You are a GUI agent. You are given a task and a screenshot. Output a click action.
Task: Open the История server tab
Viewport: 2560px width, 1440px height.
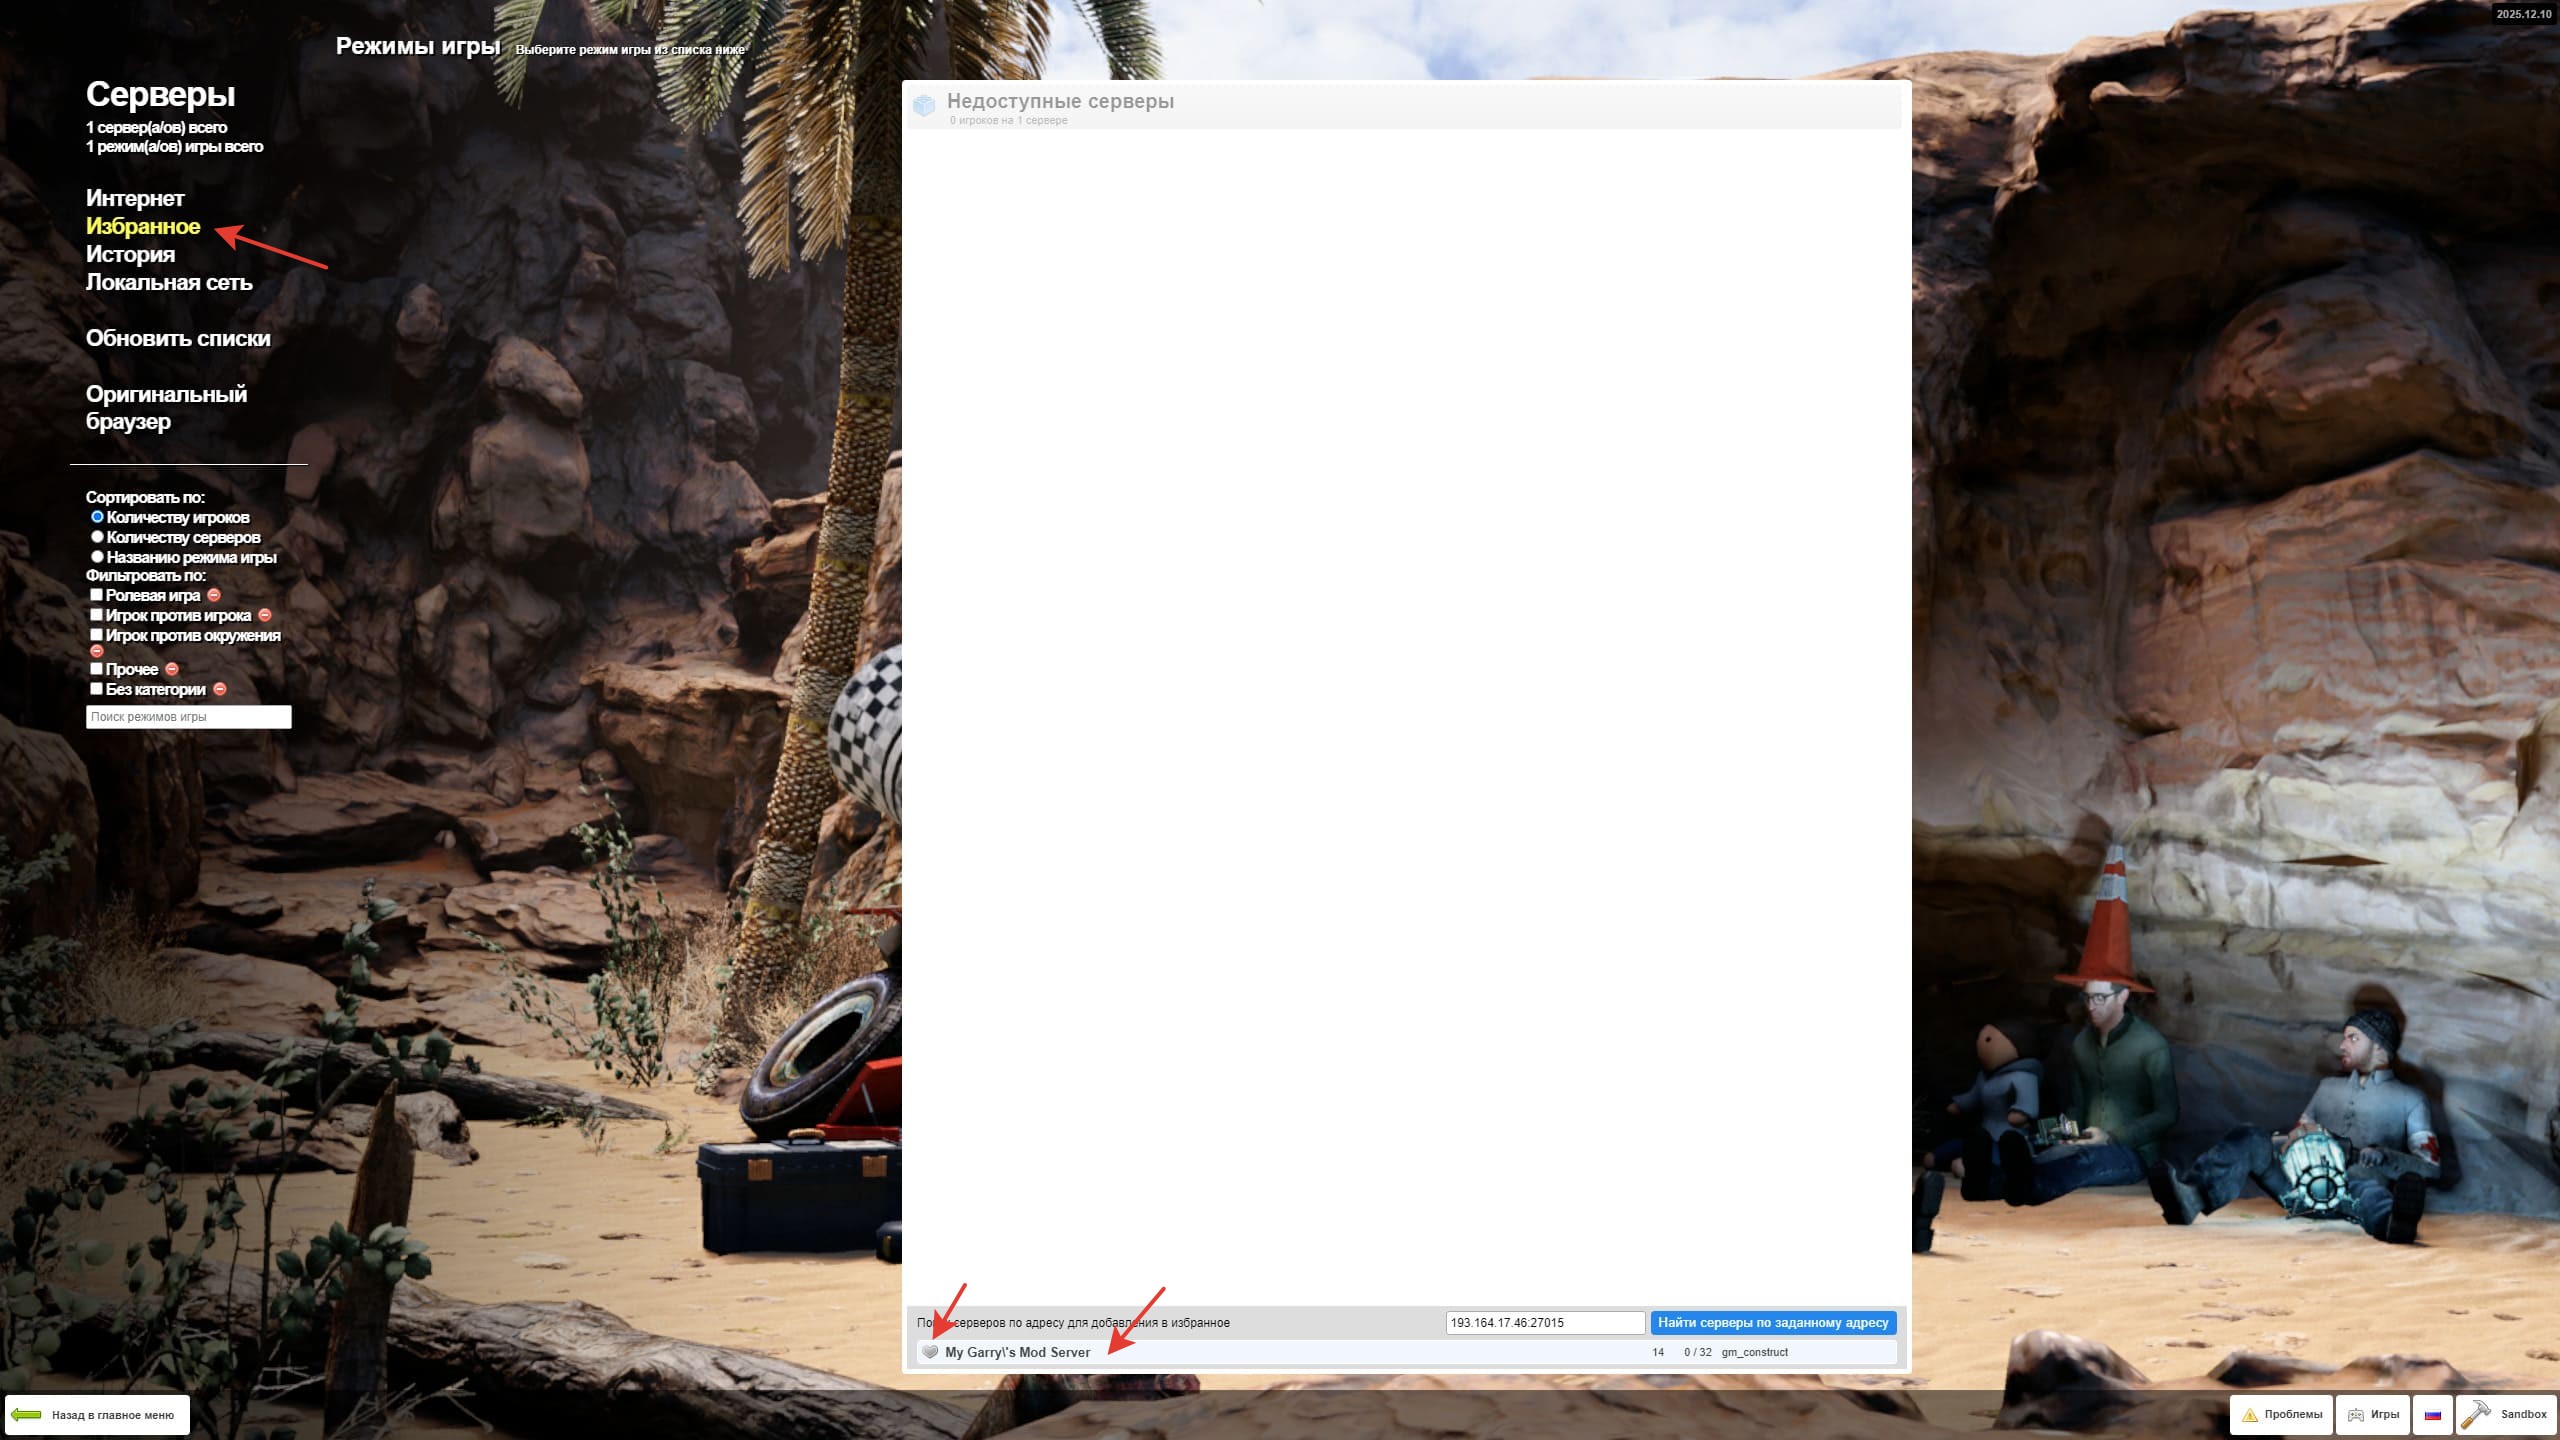(x=130, y=254)
